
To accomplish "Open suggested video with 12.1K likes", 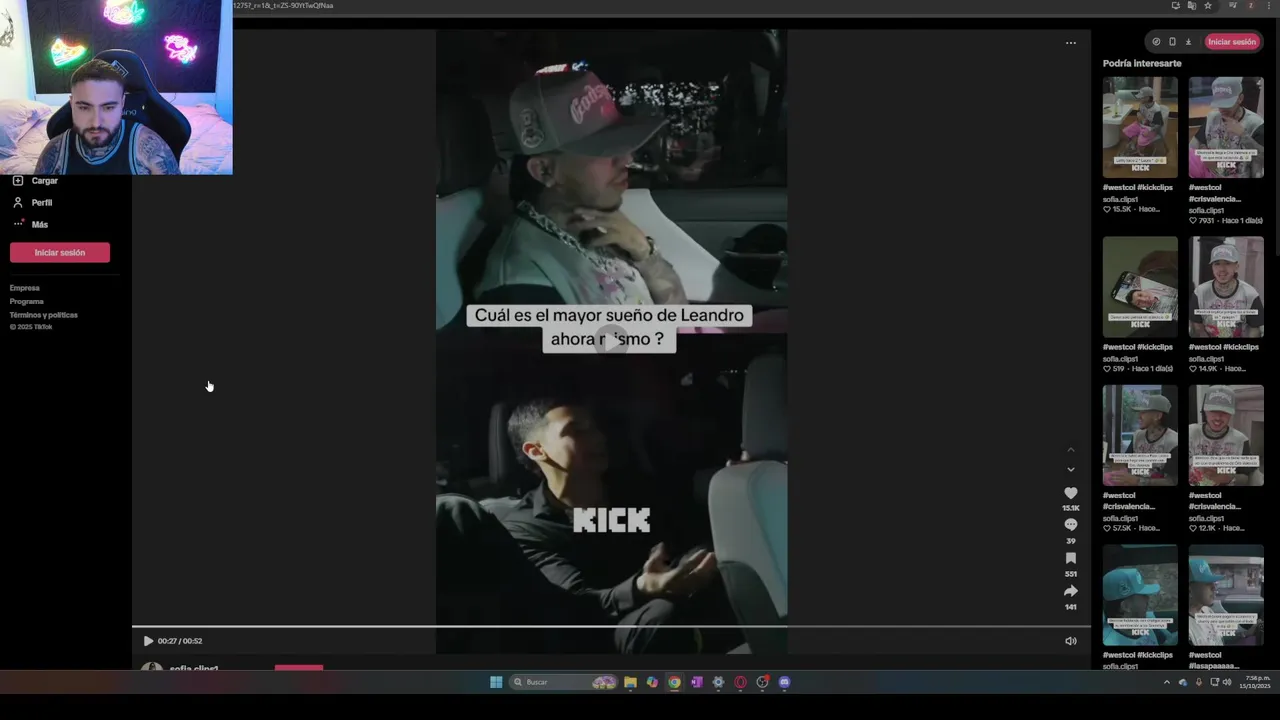I will (1226, 435).
